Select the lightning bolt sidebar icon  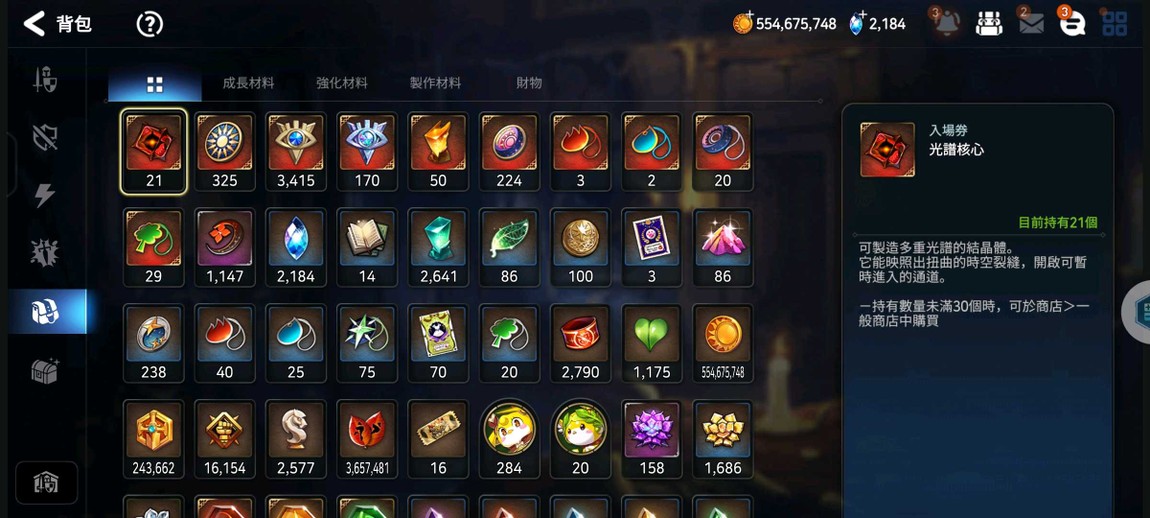click(45, 194)
